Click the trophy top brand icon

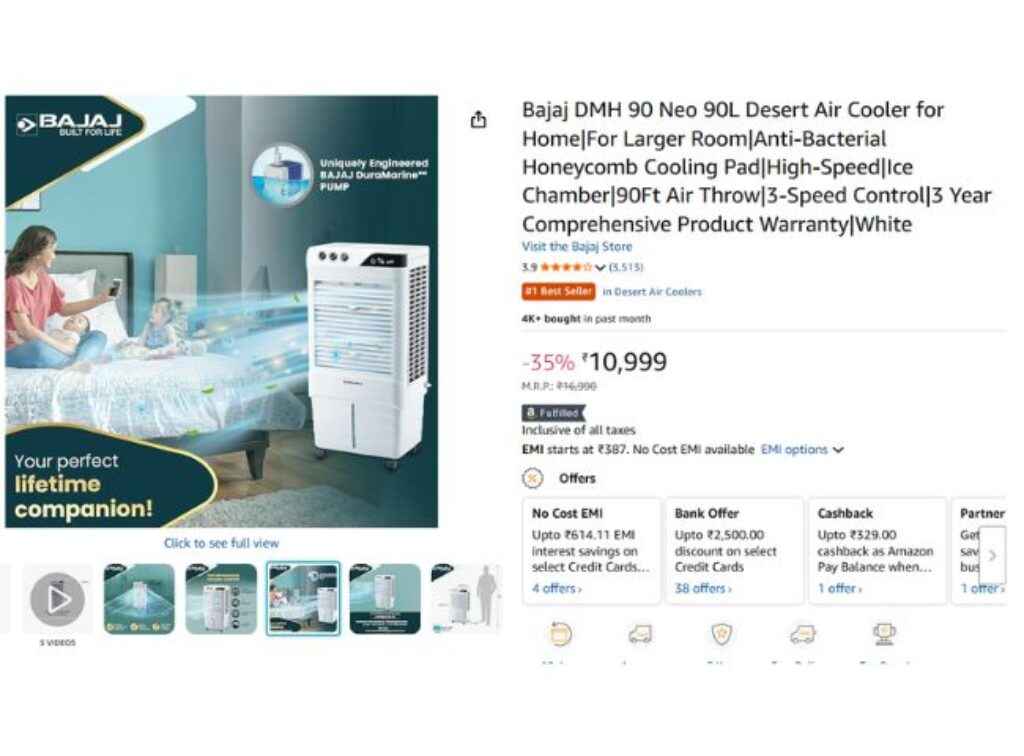click(x=884, y=633)
